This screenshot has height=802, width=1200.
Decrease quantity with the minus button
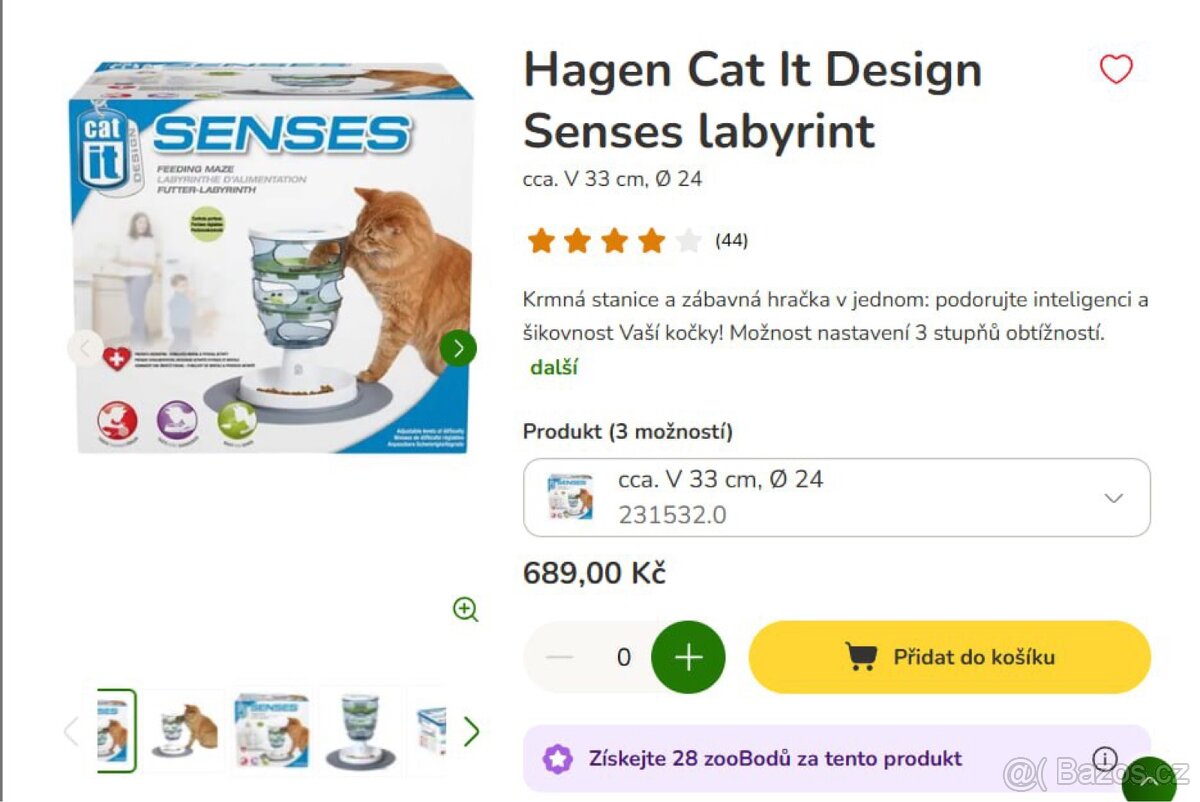pos(560,657)
